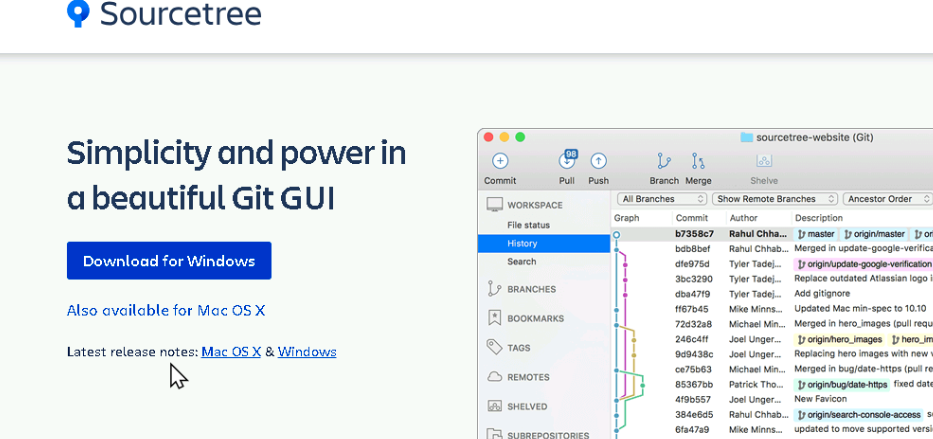Screen dimensions: 933x439
Task: Expand the BOOKMARKS section label
Action: click(x=536, y=318)
